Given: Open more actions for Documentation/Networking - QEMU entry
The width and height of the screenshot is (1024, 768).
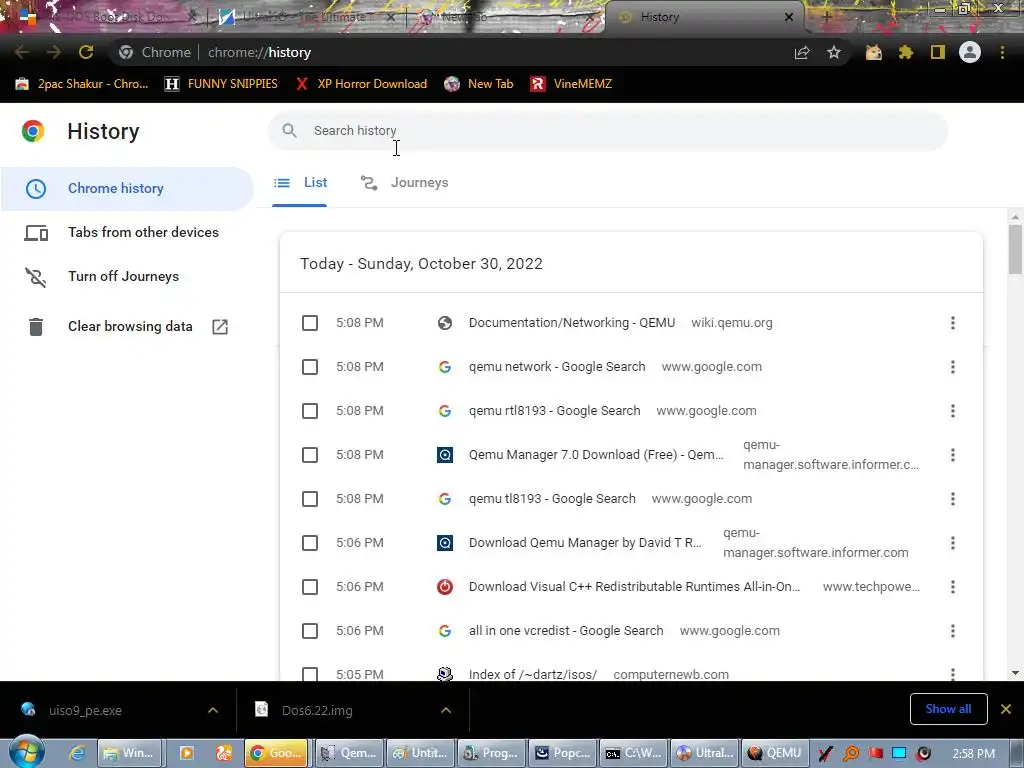Looking at the screenshot, I should 953,323.
